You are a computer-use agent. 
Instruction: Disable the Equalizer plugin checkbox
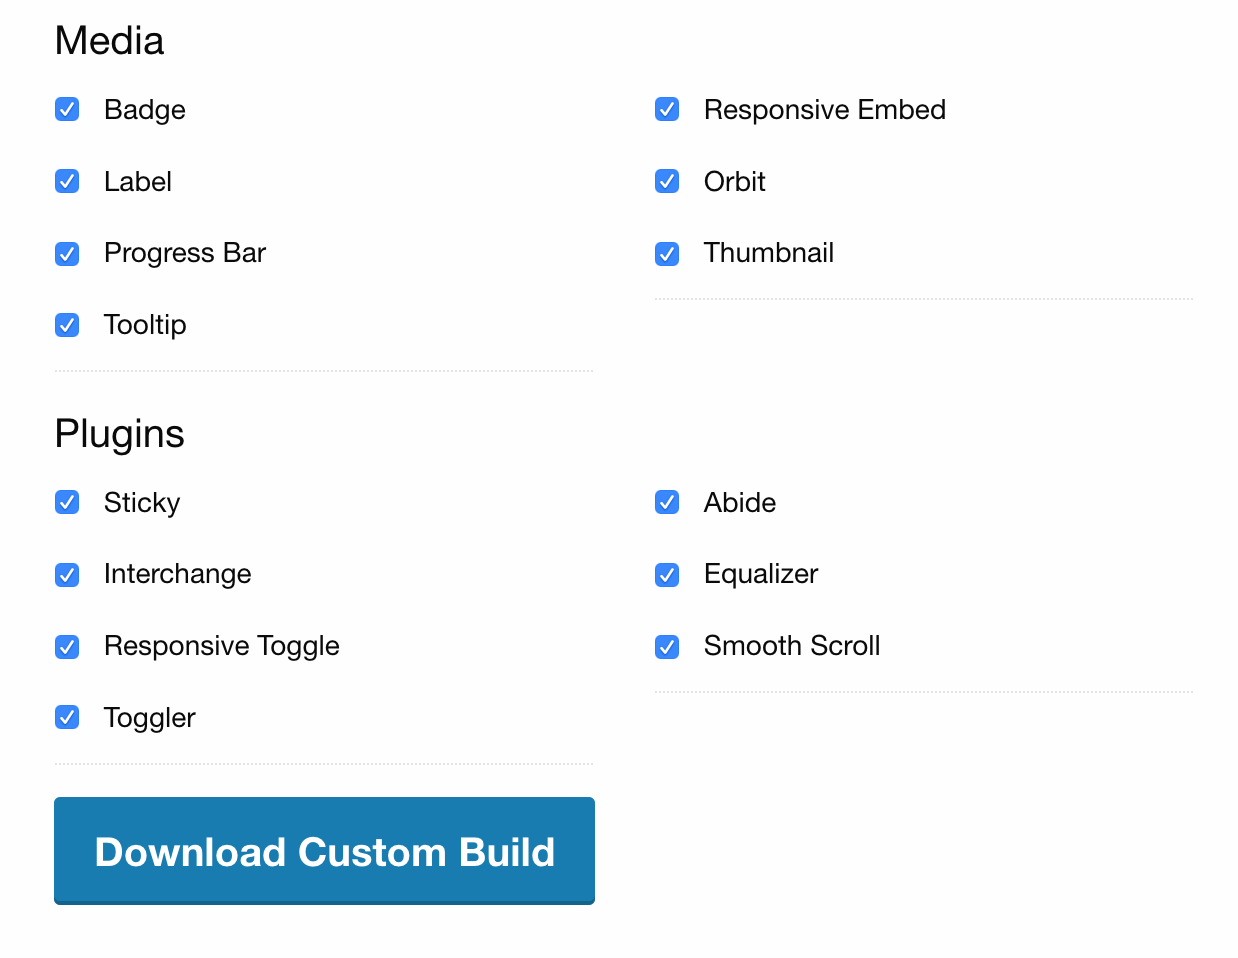(x=666, y=574)
